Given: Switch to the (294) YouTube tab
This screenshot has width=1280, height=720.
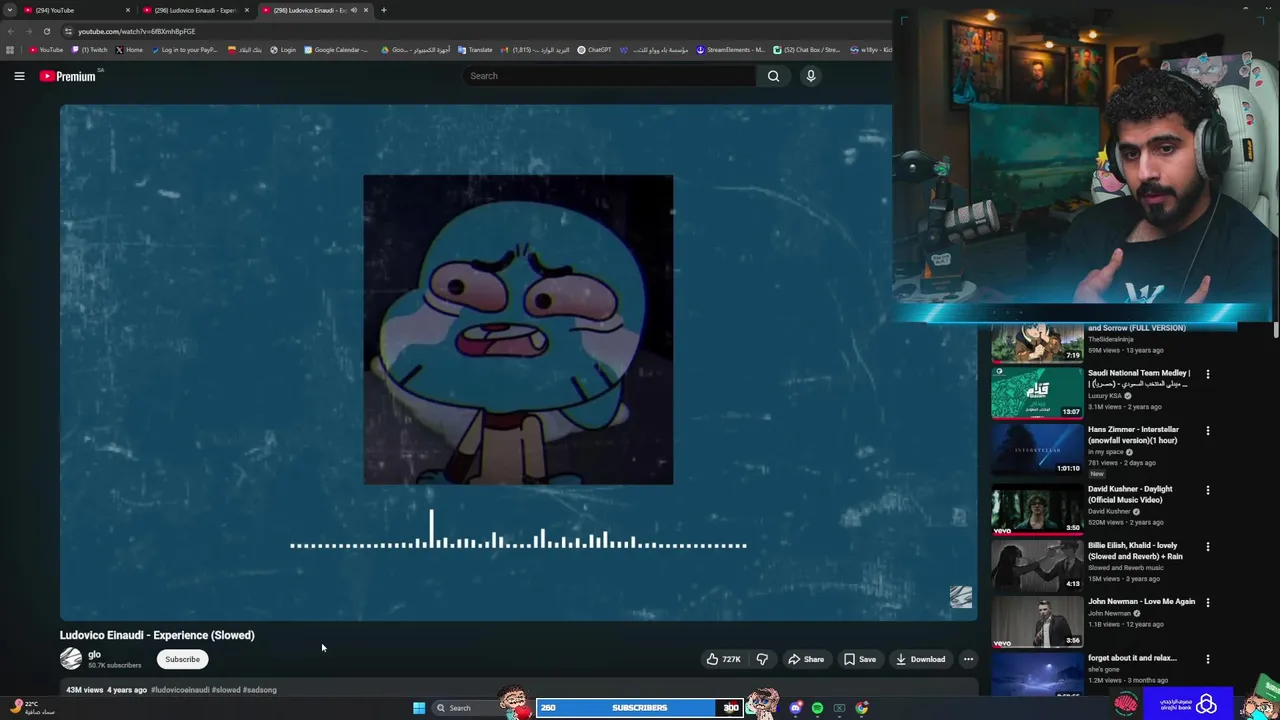Looking at the screenshot, I should point(77,10).
